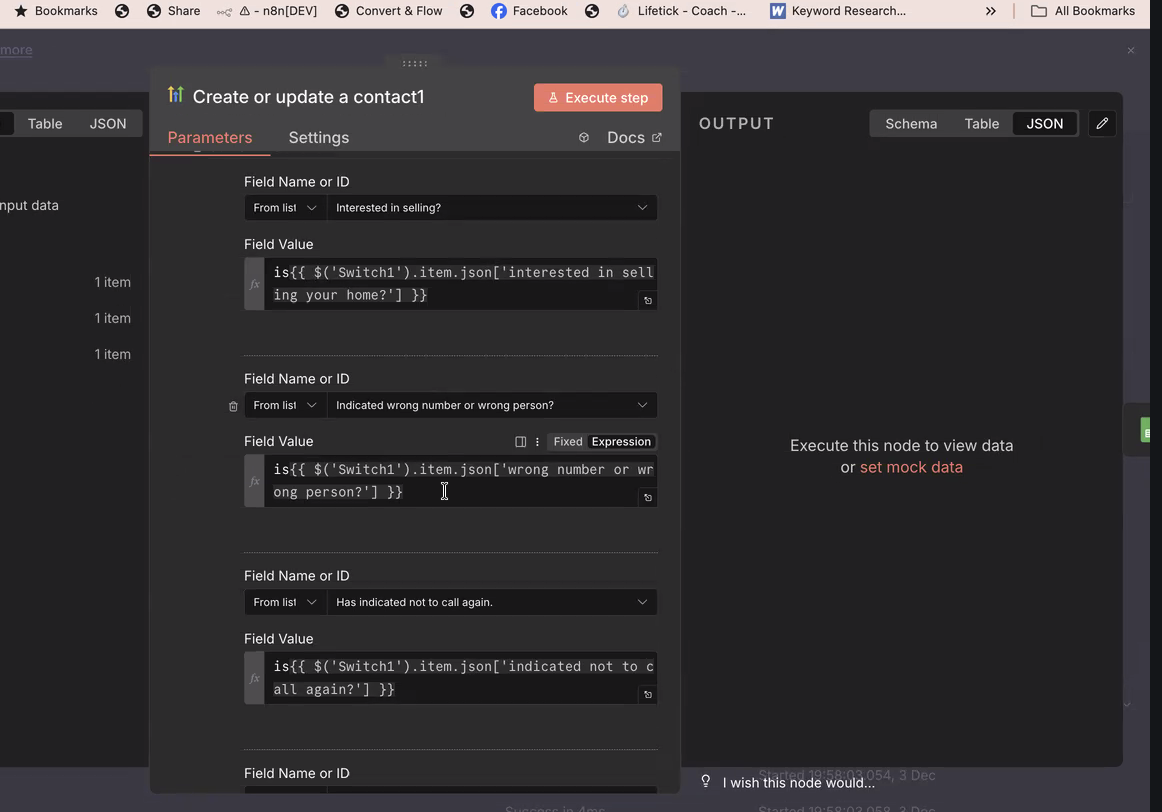The image size is (1162, 812).
Task: Click the 'set mock data' link
Action: (x=911, y=466)
